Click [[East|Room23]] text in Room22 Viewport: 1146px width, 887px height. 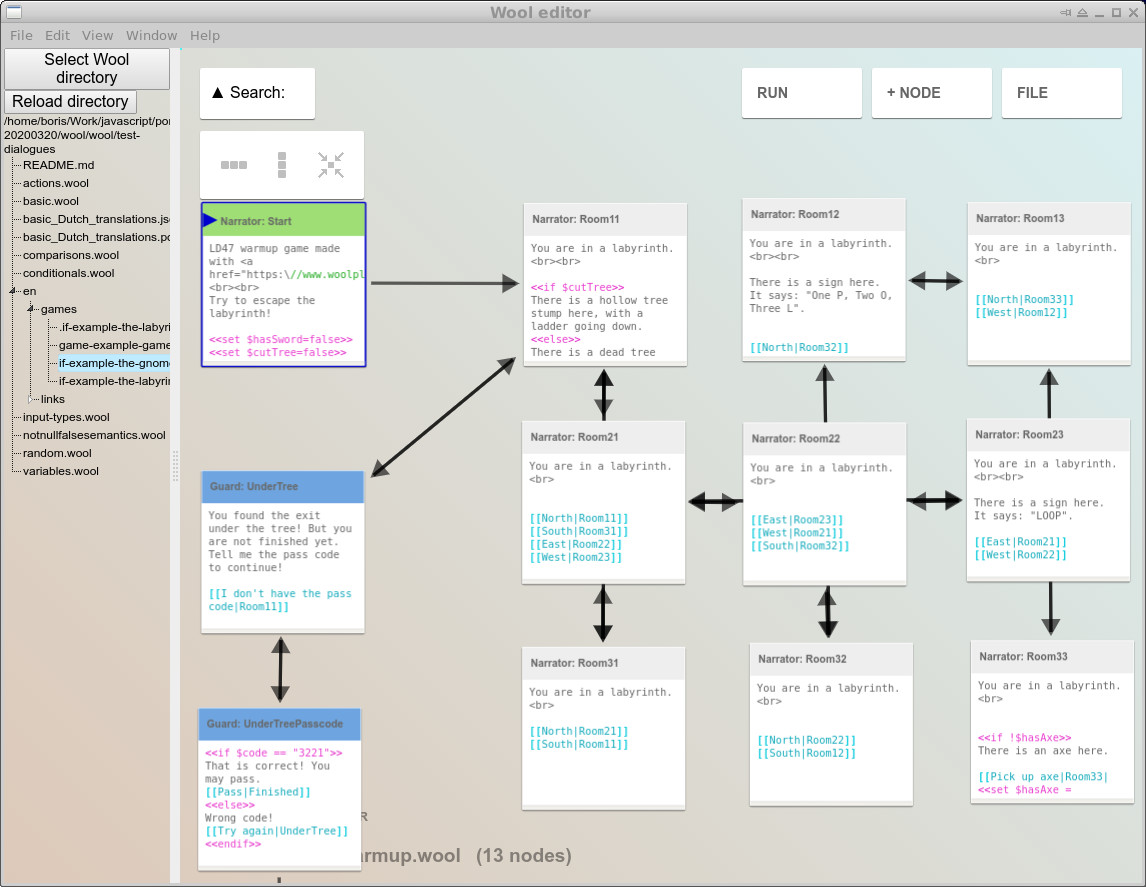(797, 520)
